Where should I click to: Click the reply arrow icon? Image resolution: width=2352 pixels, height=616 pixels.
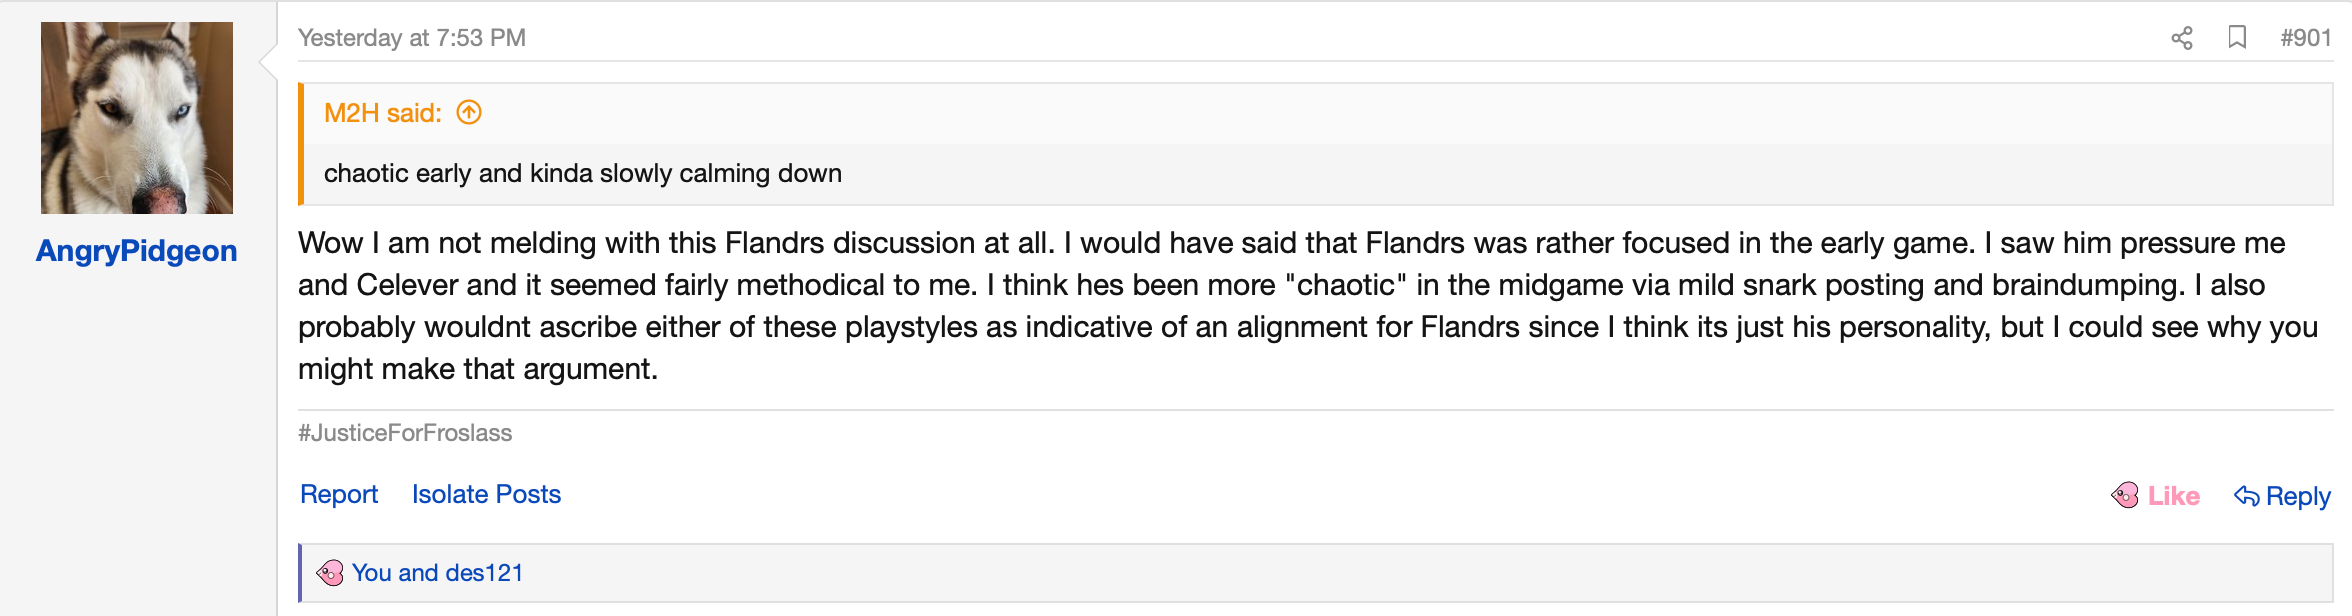point(2246,496)
